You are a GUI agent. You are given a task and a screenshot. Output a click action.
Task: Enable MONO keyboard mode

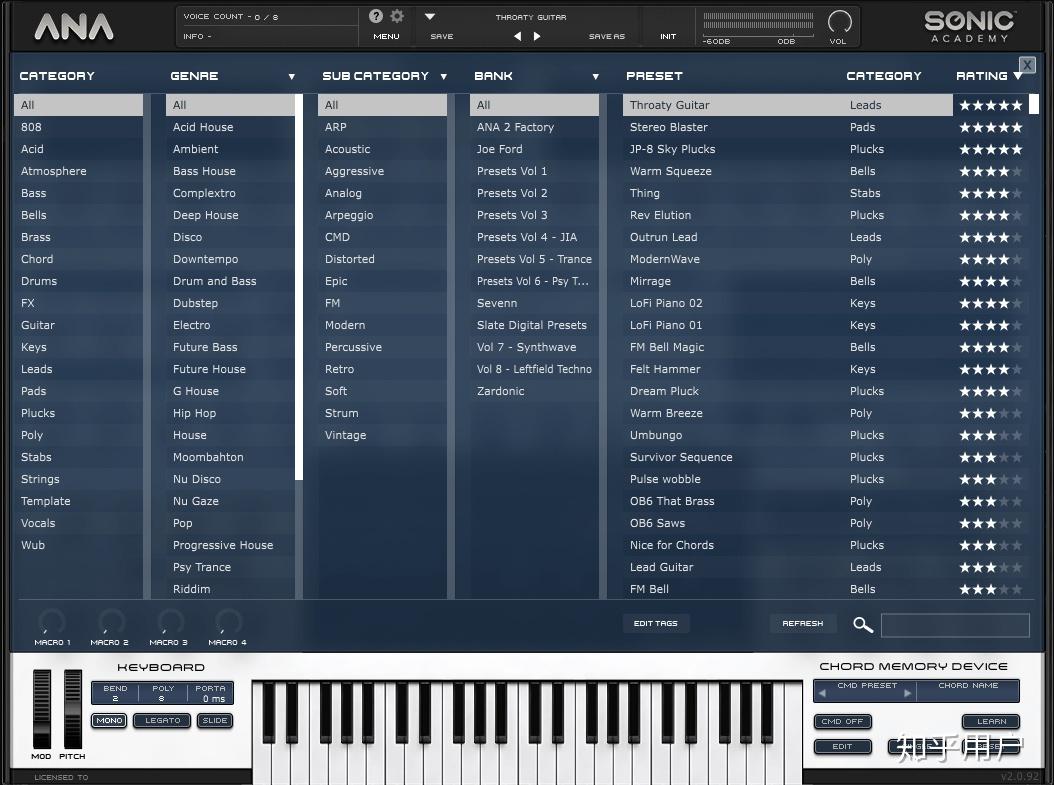[x=108, y=720]
